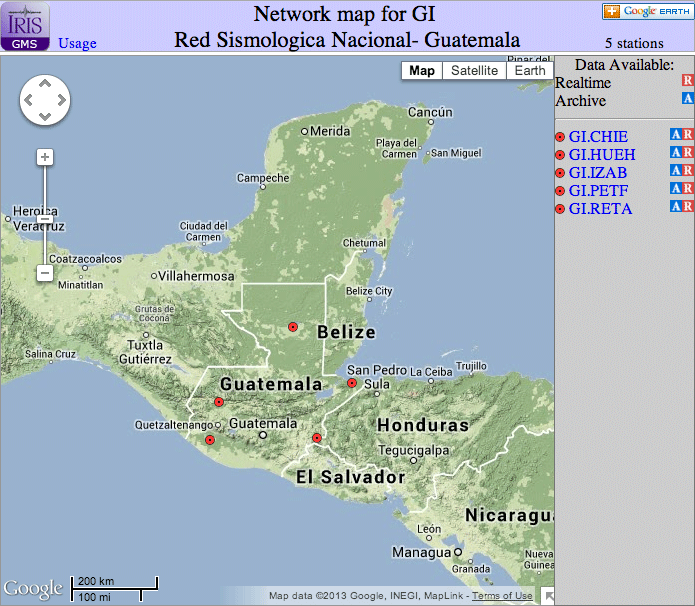
Task: Click the "5 stations" text
Action: 634,43
